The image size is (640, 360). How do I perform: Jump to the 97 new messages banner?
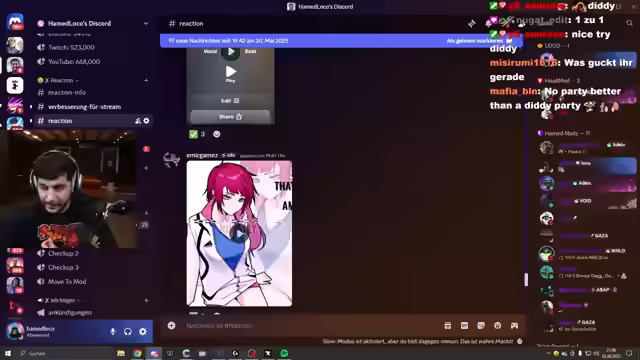229,41
